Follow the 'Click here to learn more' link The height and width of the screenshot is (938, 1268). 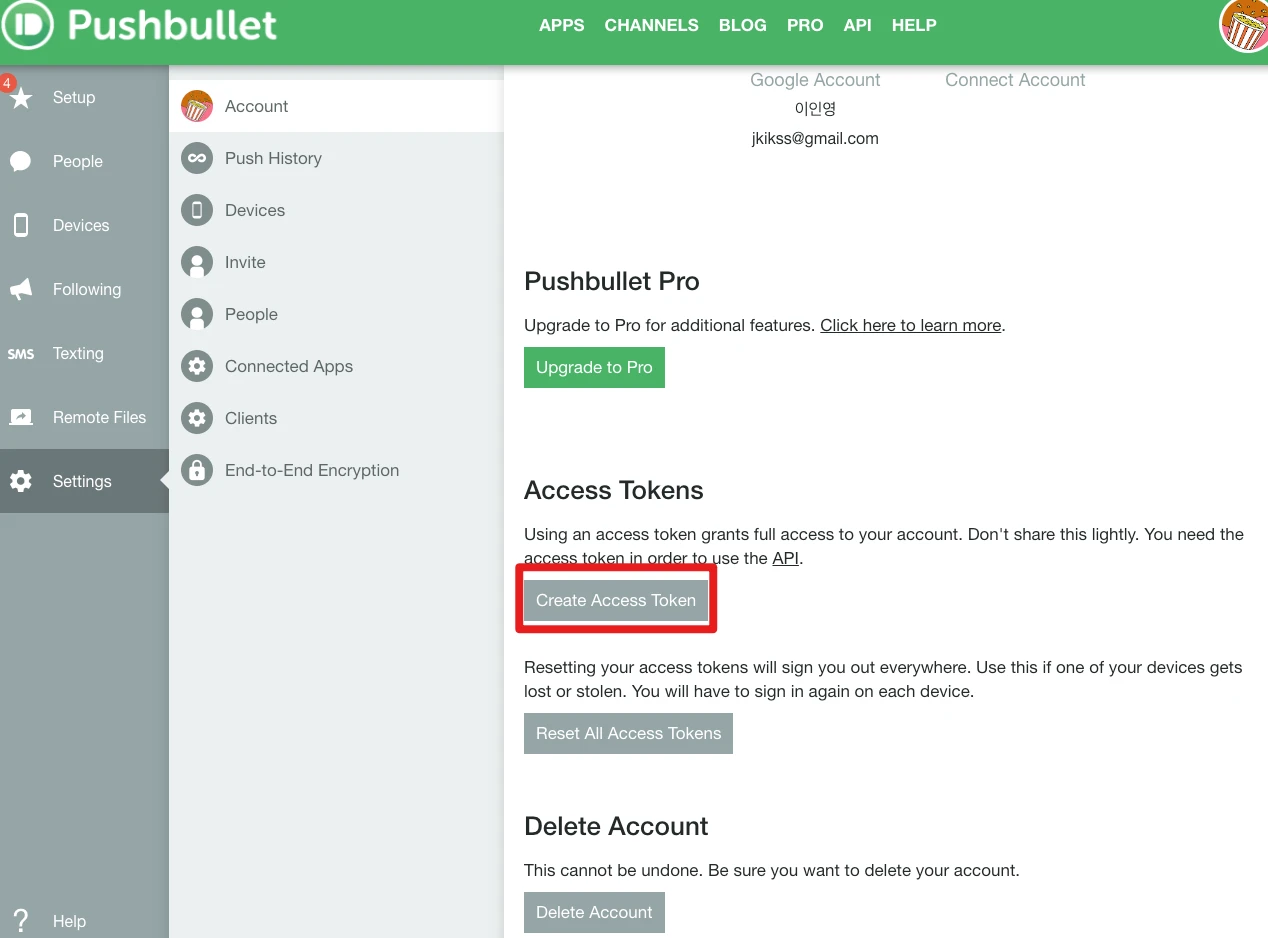tap(911, 325)
